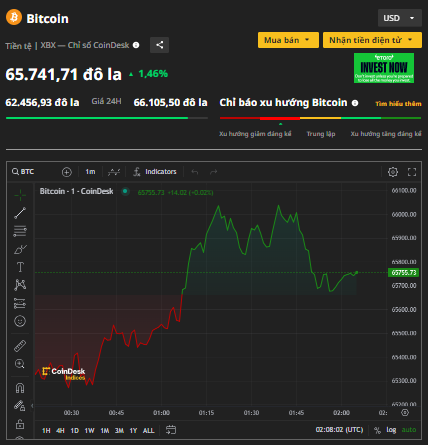Toggle percentage scale button
The image size is (428, 445).
377,430
